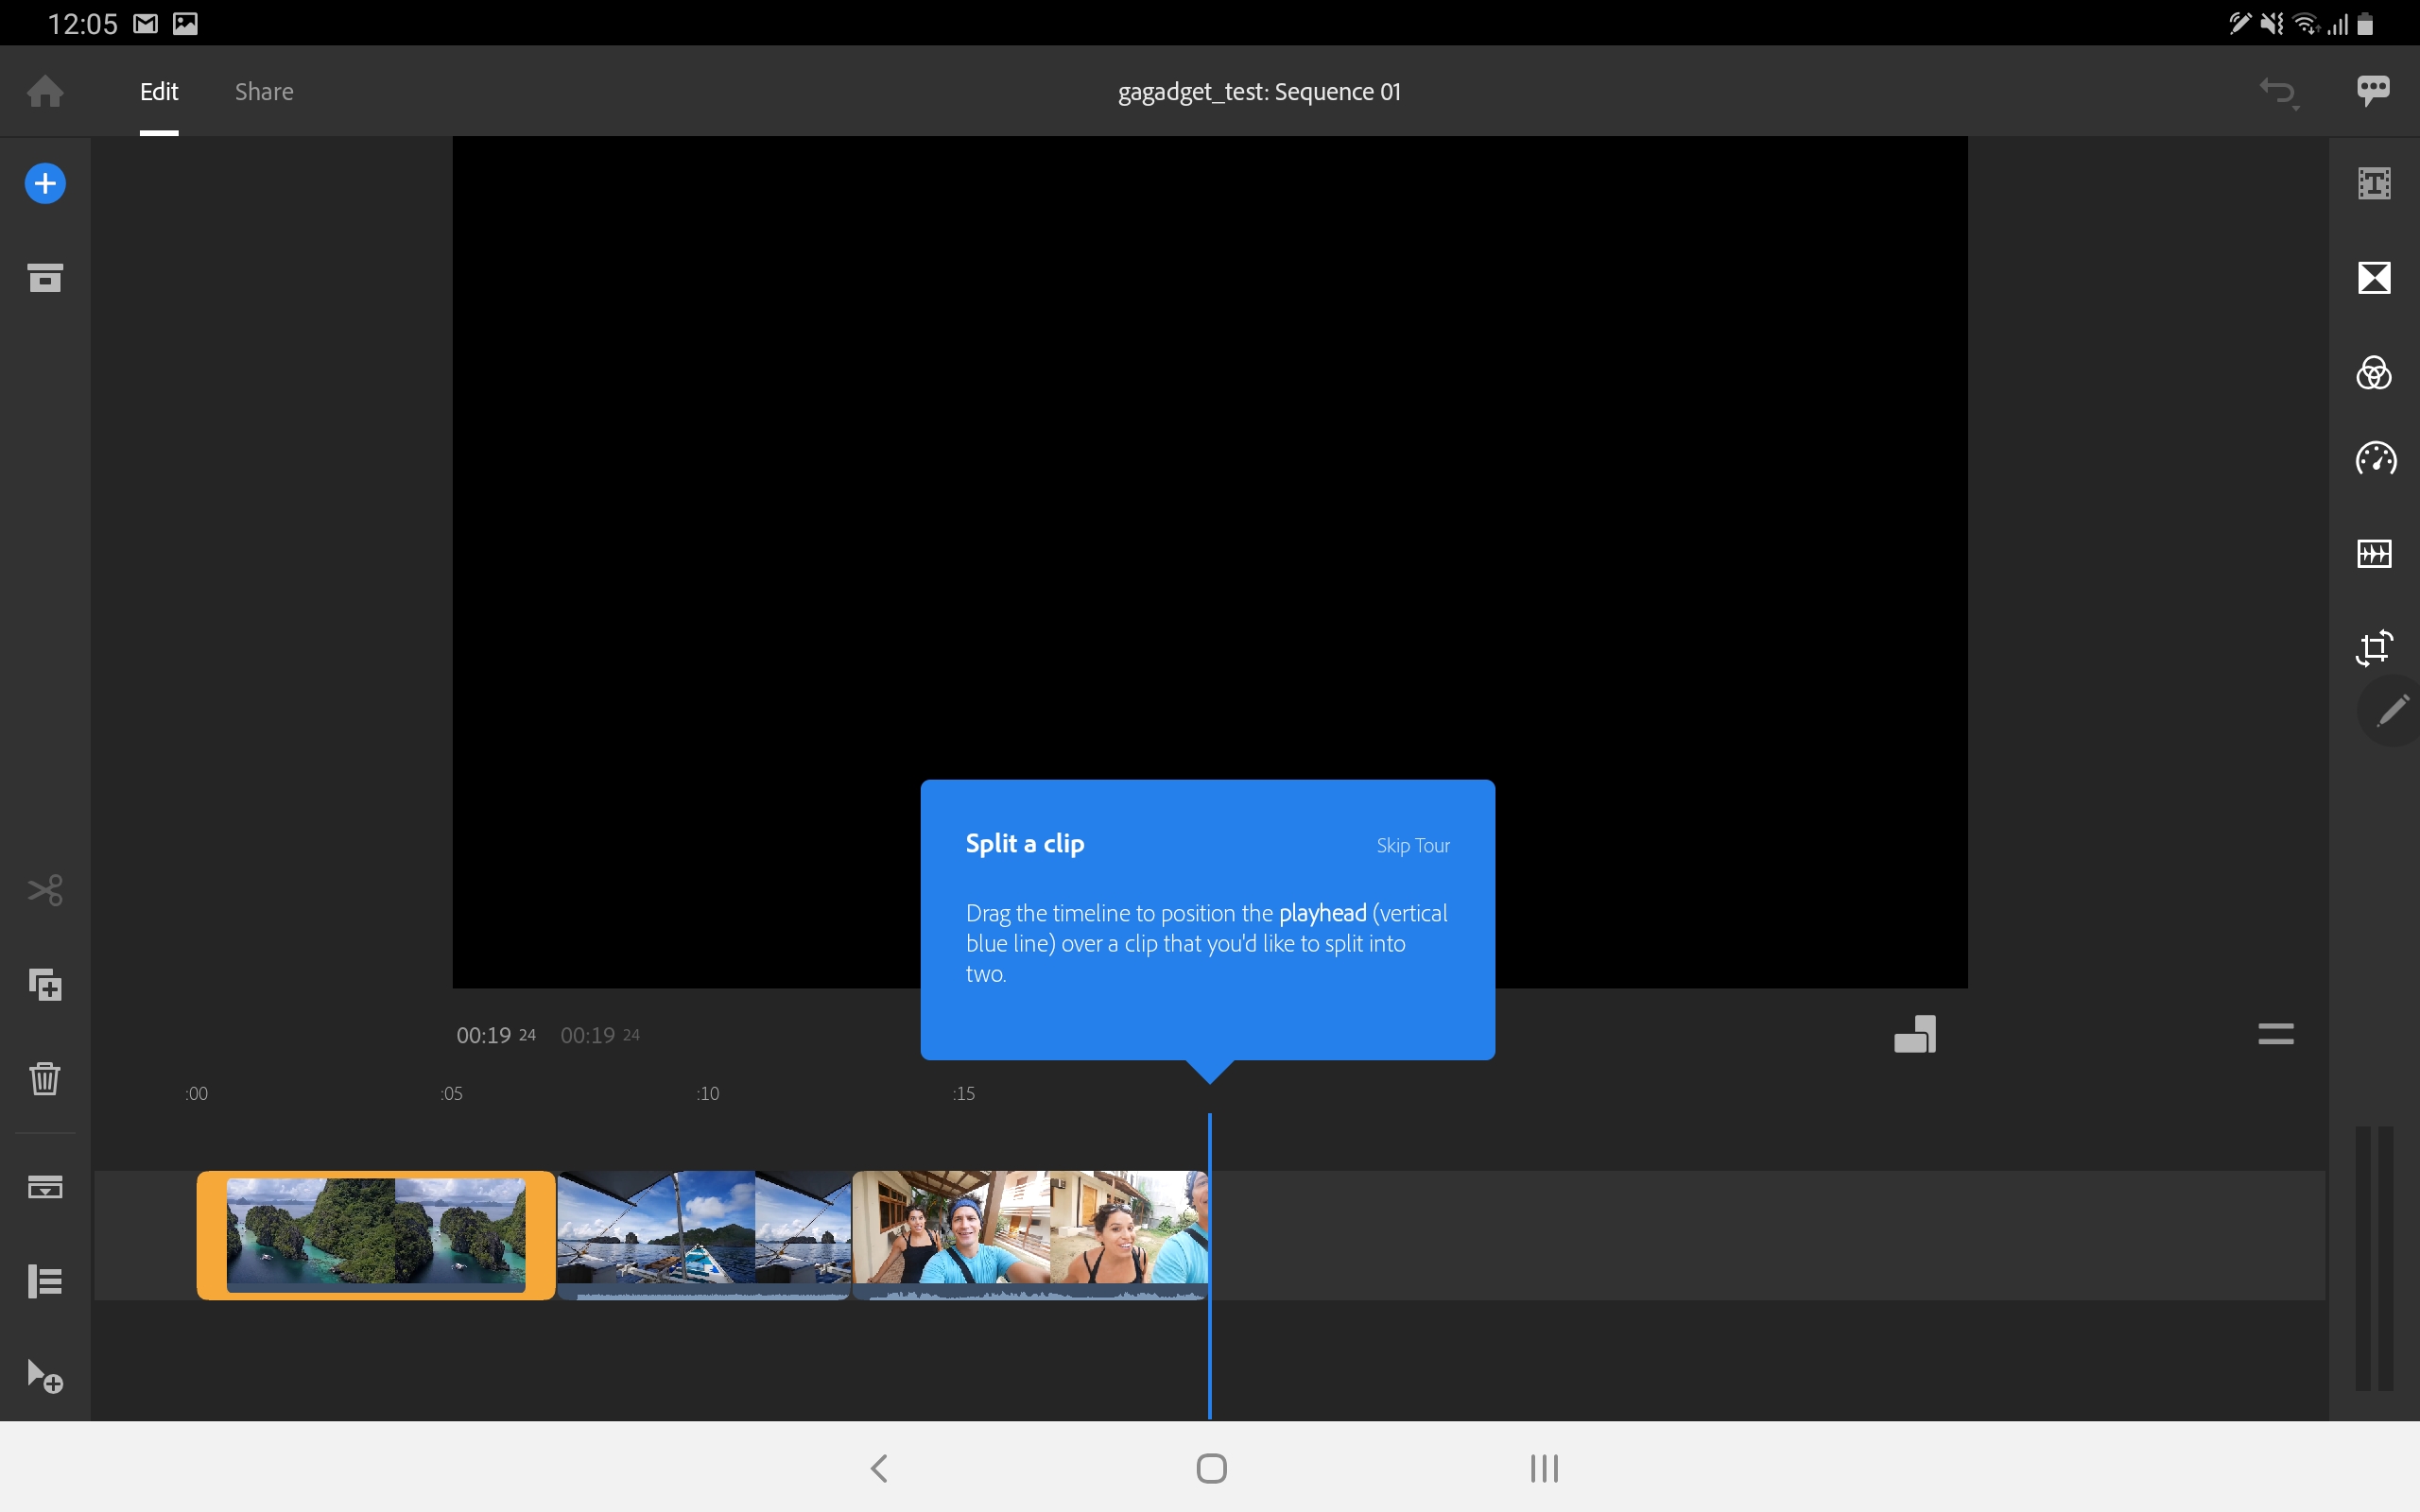Image resolution: width=2420 pixels, height=1512 pixels.
Task: Toggle the track controls list icon
Action: pos(45,1281)
